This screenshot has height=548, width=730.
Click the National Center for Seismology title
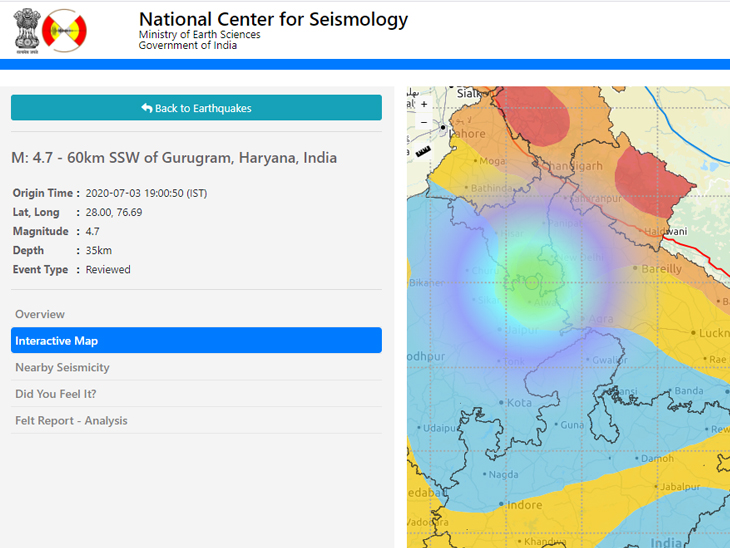tap(273, 19)
